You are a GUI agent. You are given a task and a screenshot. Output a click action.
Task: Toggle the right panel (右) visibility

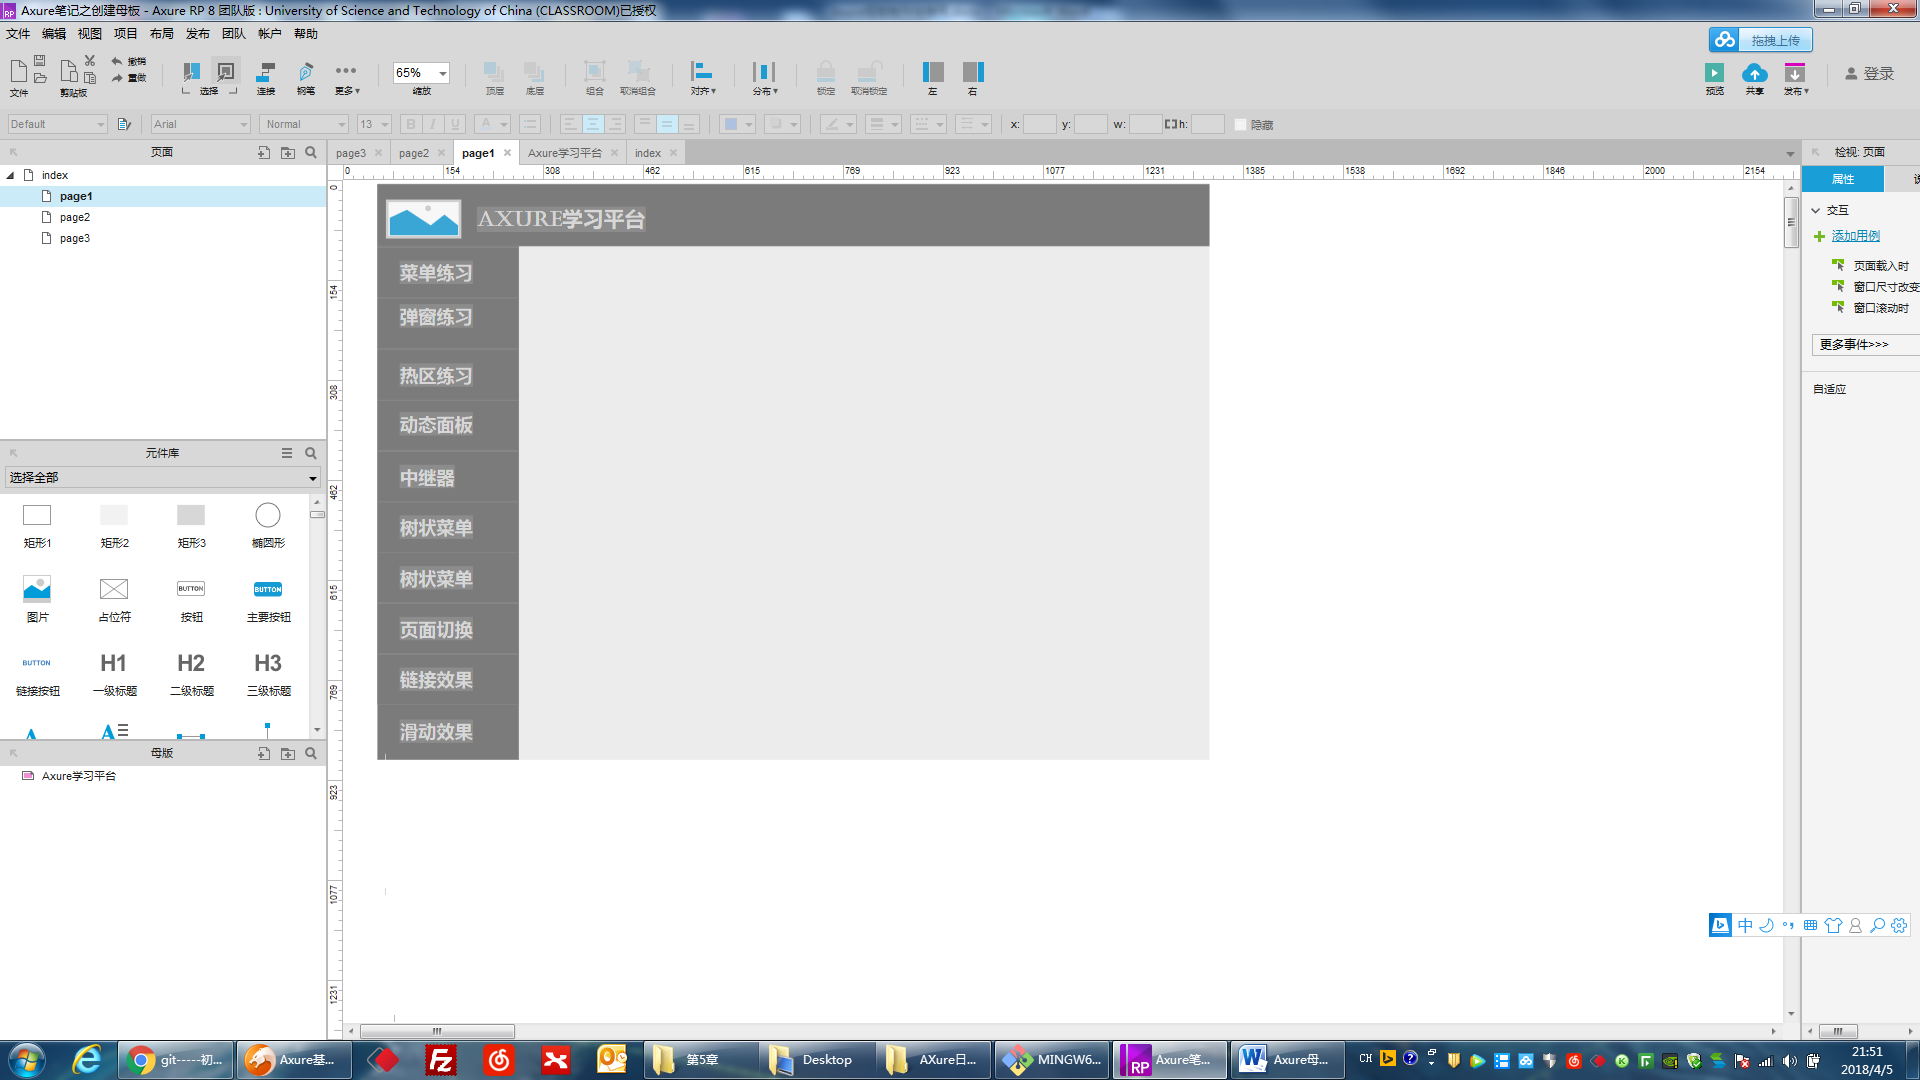point(973,72)
